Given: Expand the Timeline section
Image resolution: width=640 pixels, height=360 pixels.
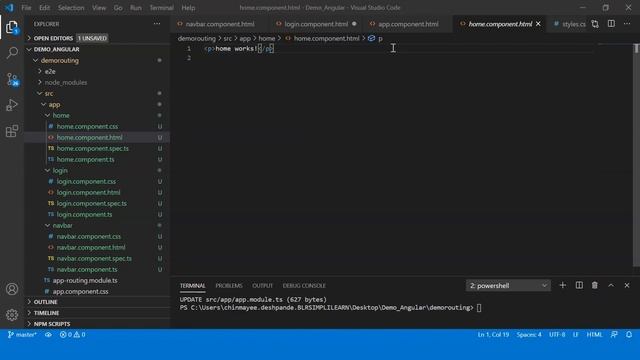Looking at the screenshot, I should (x=97, y=313).
